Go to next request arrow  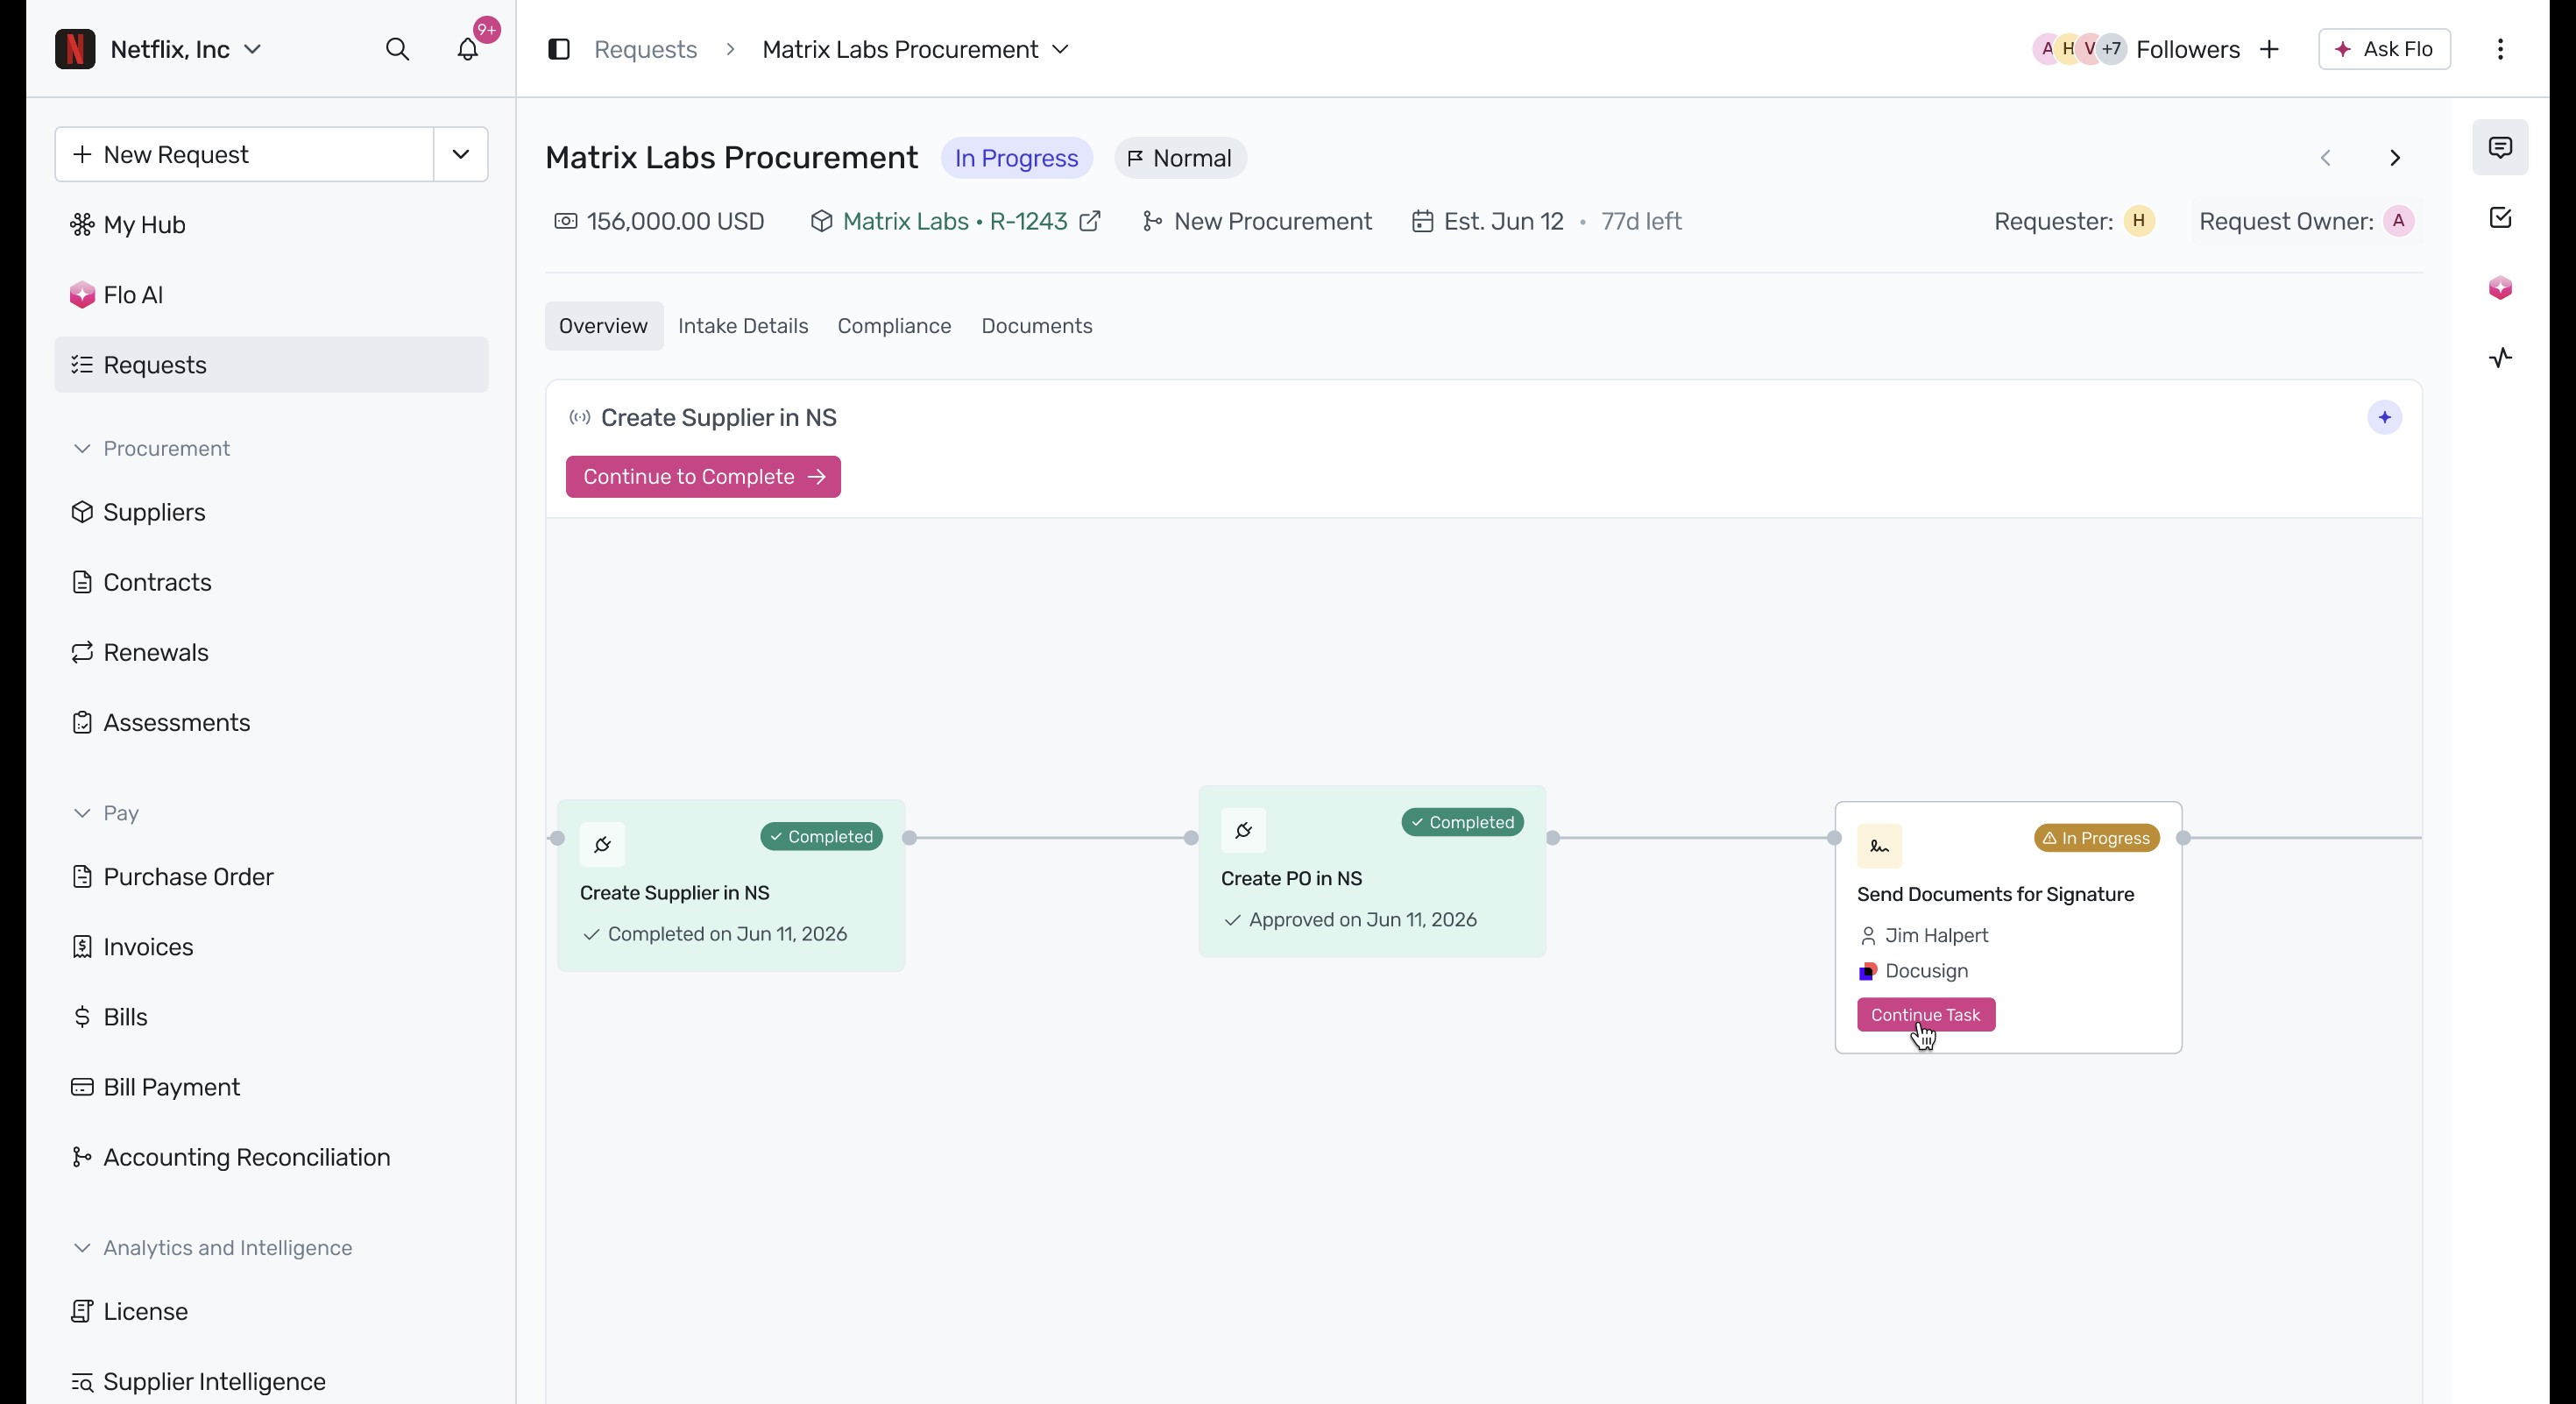[x=2395, y=158]
